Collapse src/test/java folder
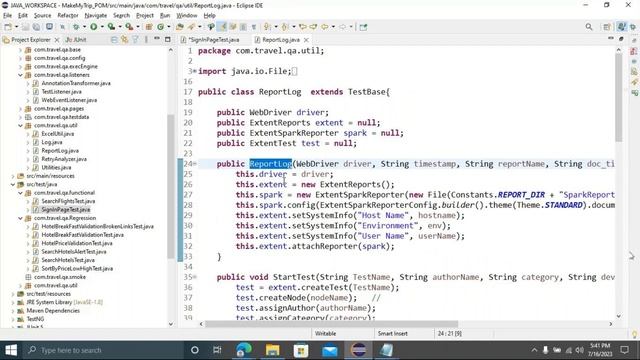 (x=13, y=184)
